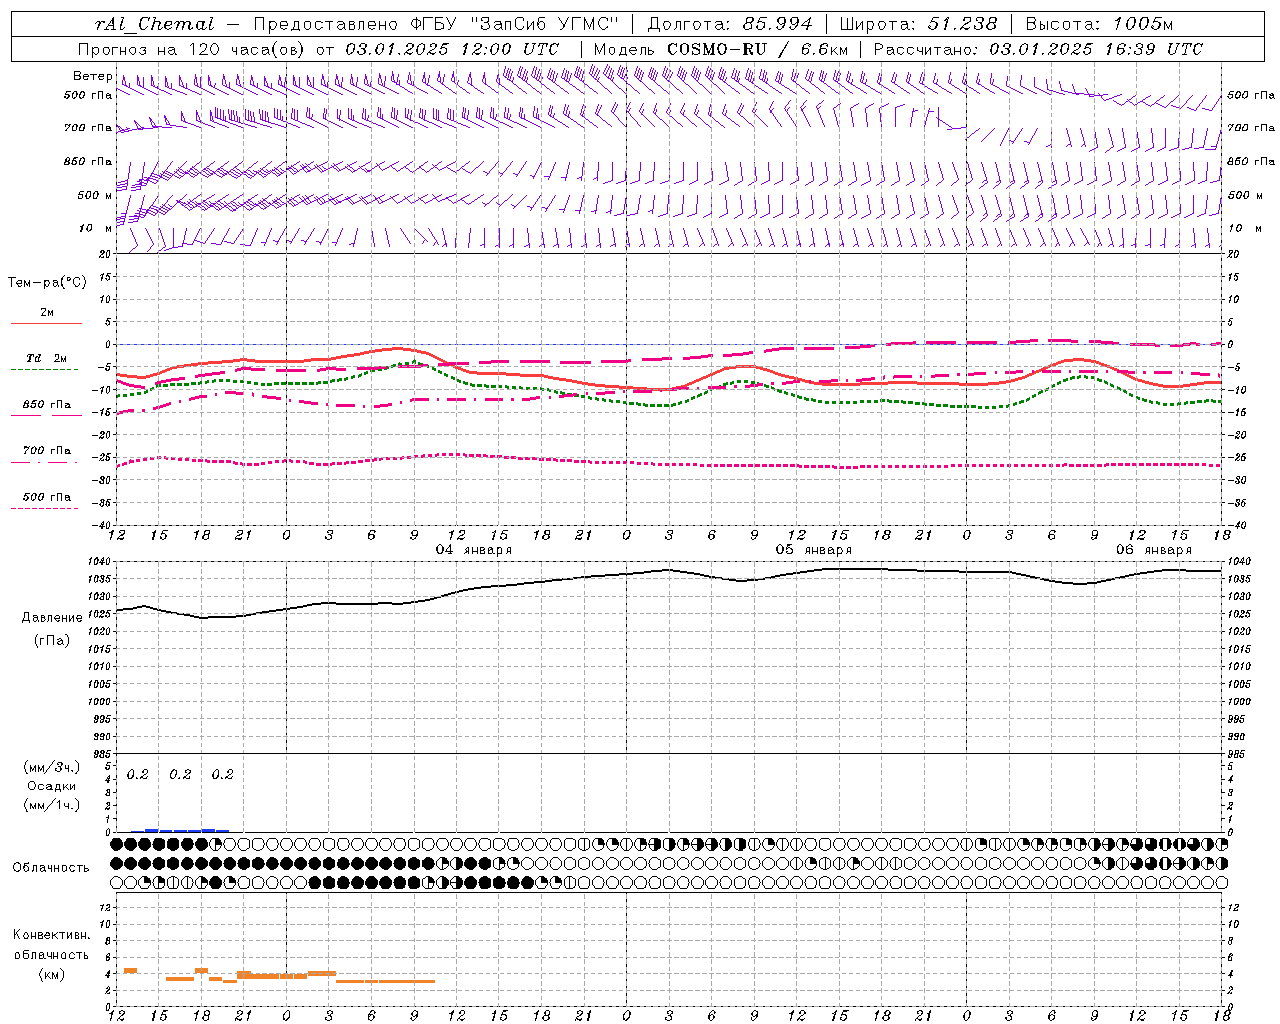1280x1024 pixels.
Task: Select the elevation text Высота: 1005м
Action: [x=1099, y=24]
